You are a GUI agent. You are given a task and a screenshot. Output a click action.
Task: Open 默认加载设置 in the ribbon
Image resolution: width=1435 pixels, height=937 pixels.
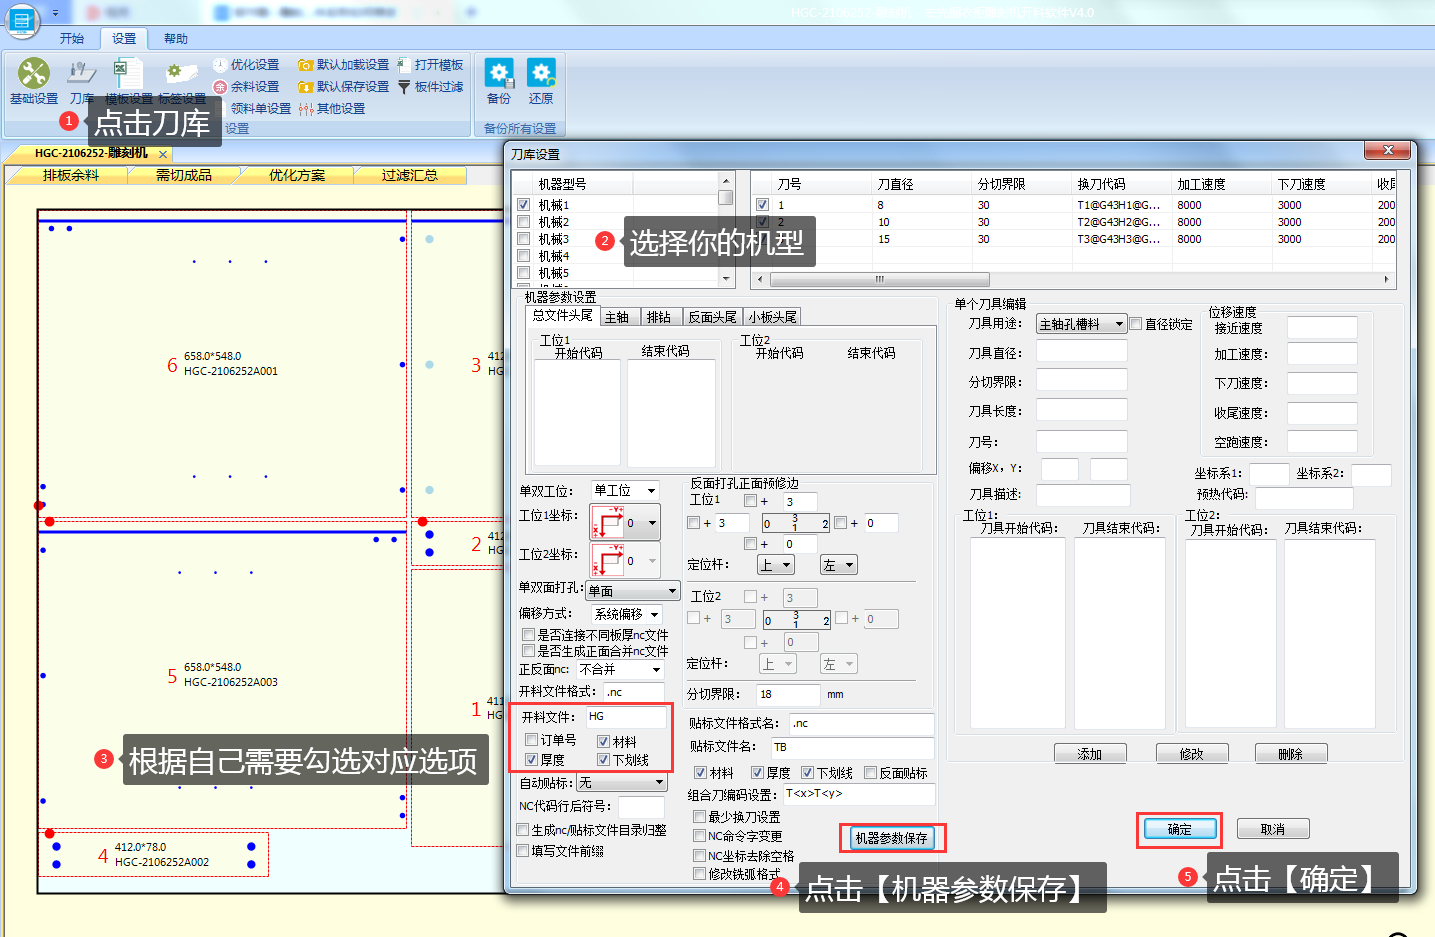pos(344,65)
